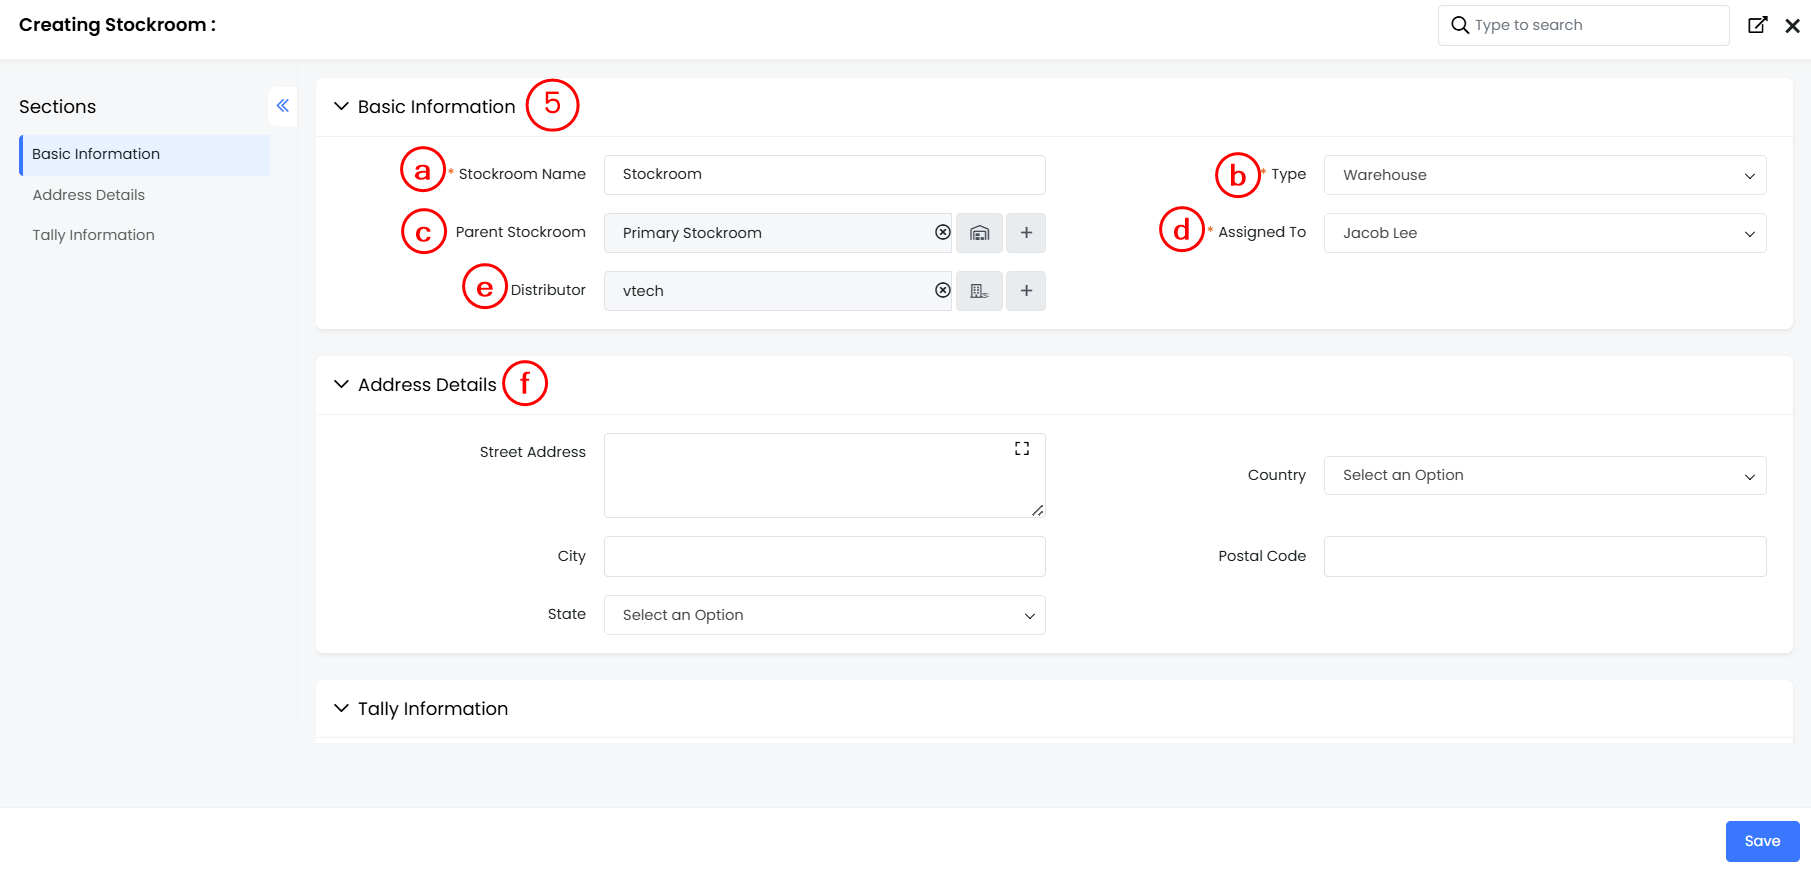This screenshot has height=869, width=1811.
Task: Close the Creating Stockroom dialog
Action: [x=1792, y=26]
